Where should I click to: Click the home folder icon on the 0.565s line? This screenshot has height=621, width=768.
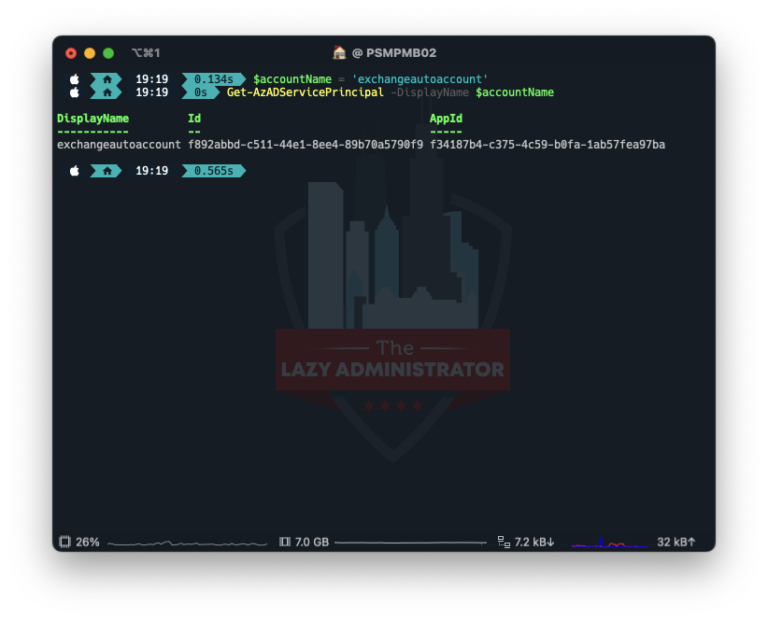(x=107, y=170)
